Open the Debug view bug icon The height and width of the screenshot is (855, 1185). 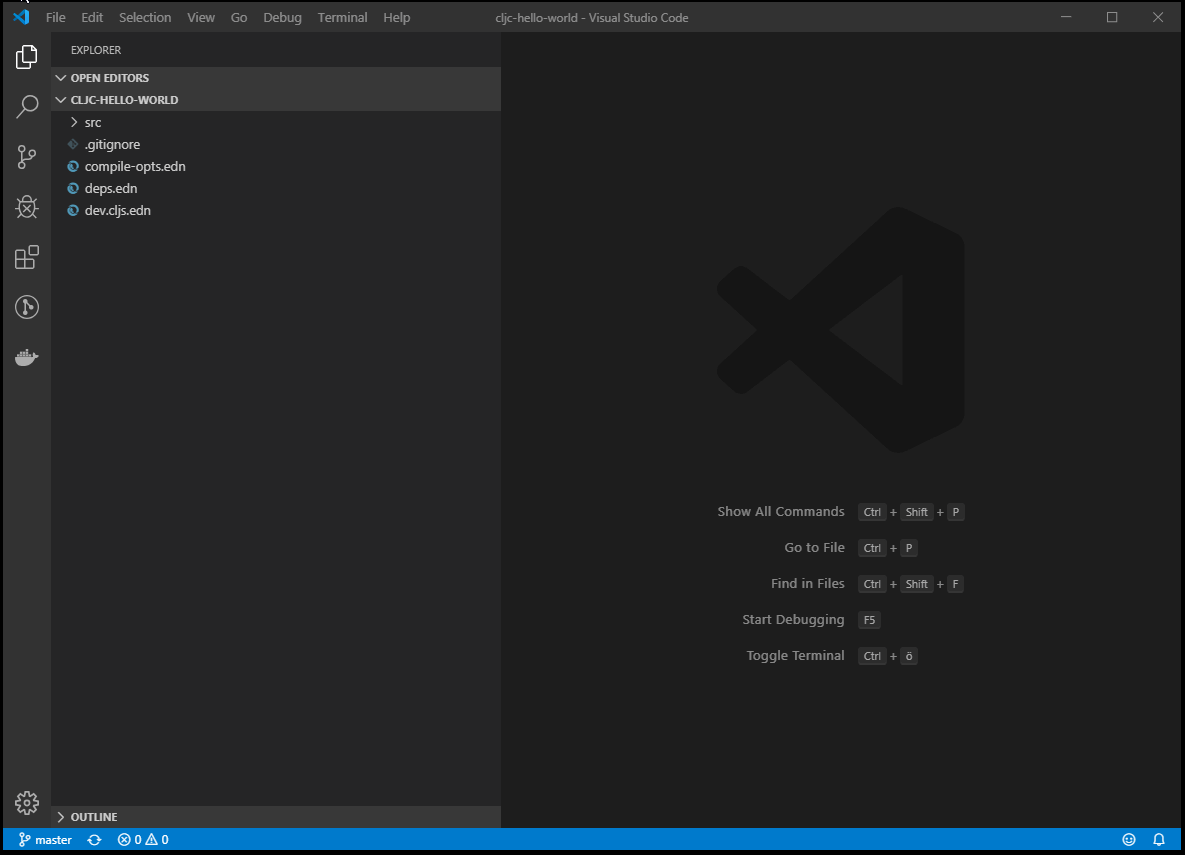pos(27,206)
